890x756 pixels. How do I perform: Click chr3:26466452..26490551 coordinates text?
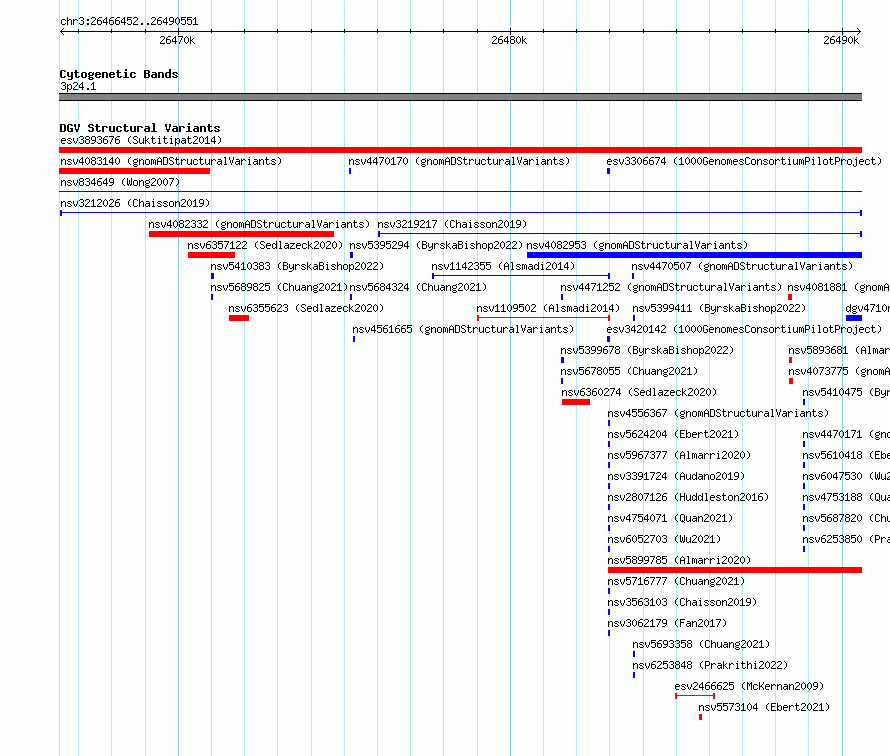(x=129, y=22)
